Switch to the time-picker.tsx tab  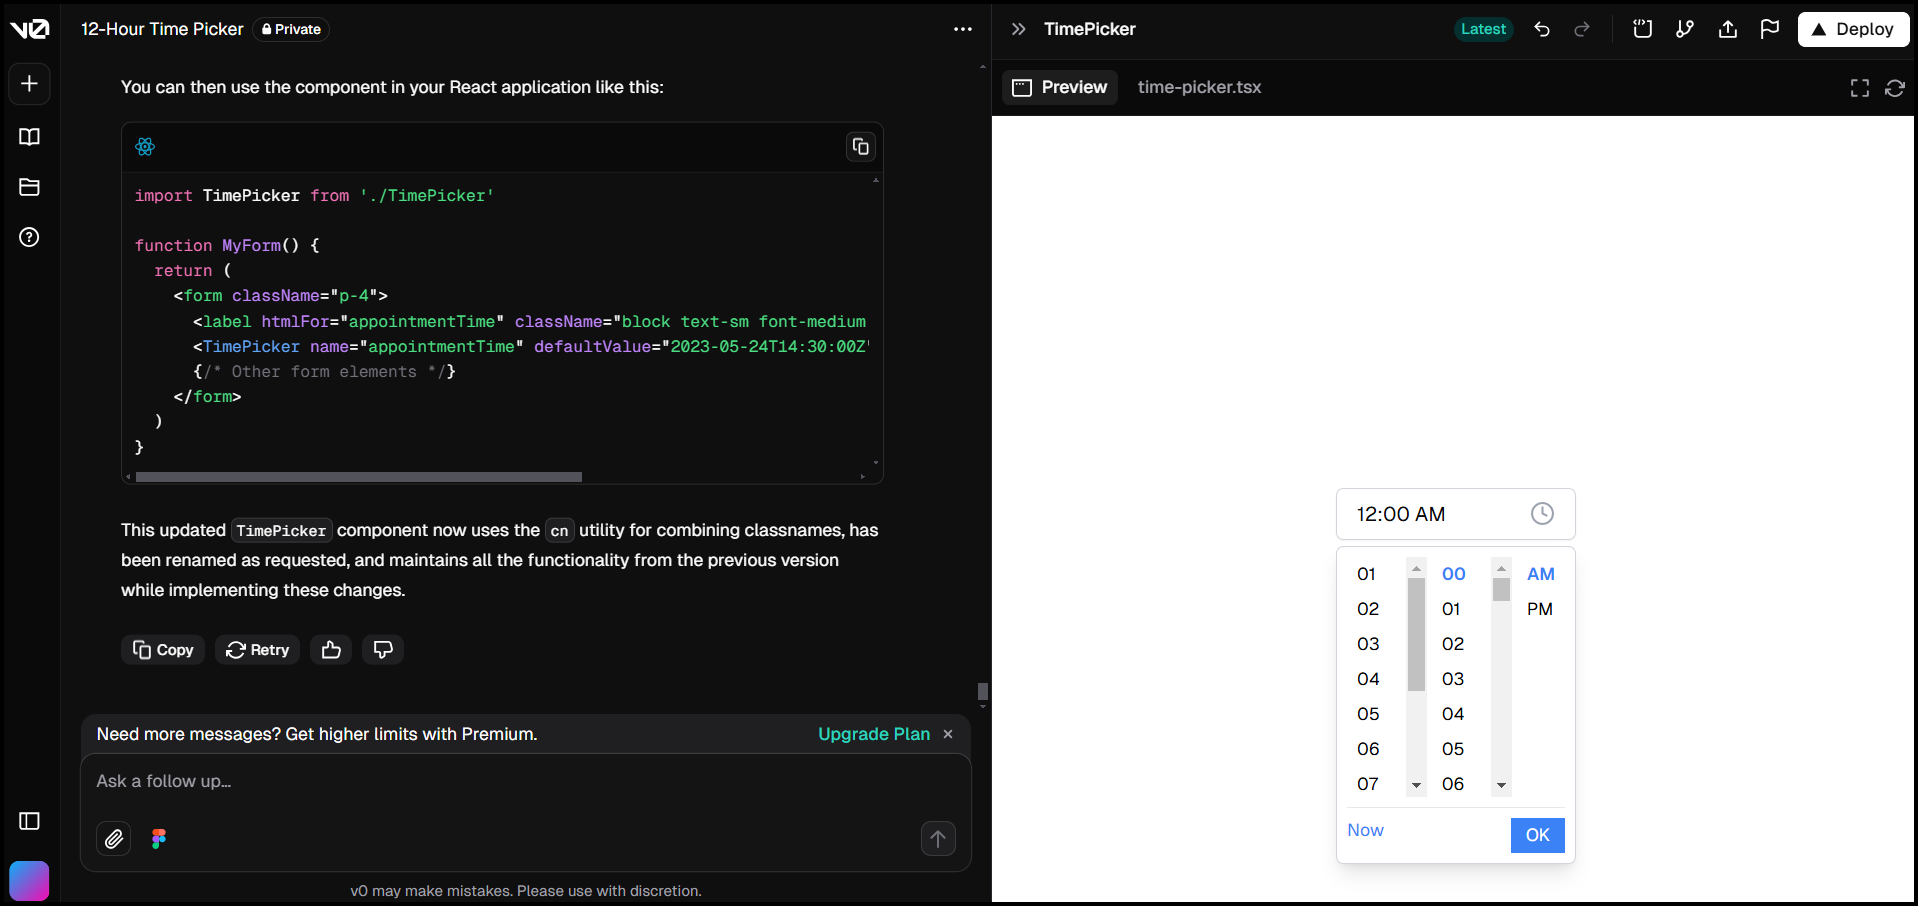[1199, 87]
